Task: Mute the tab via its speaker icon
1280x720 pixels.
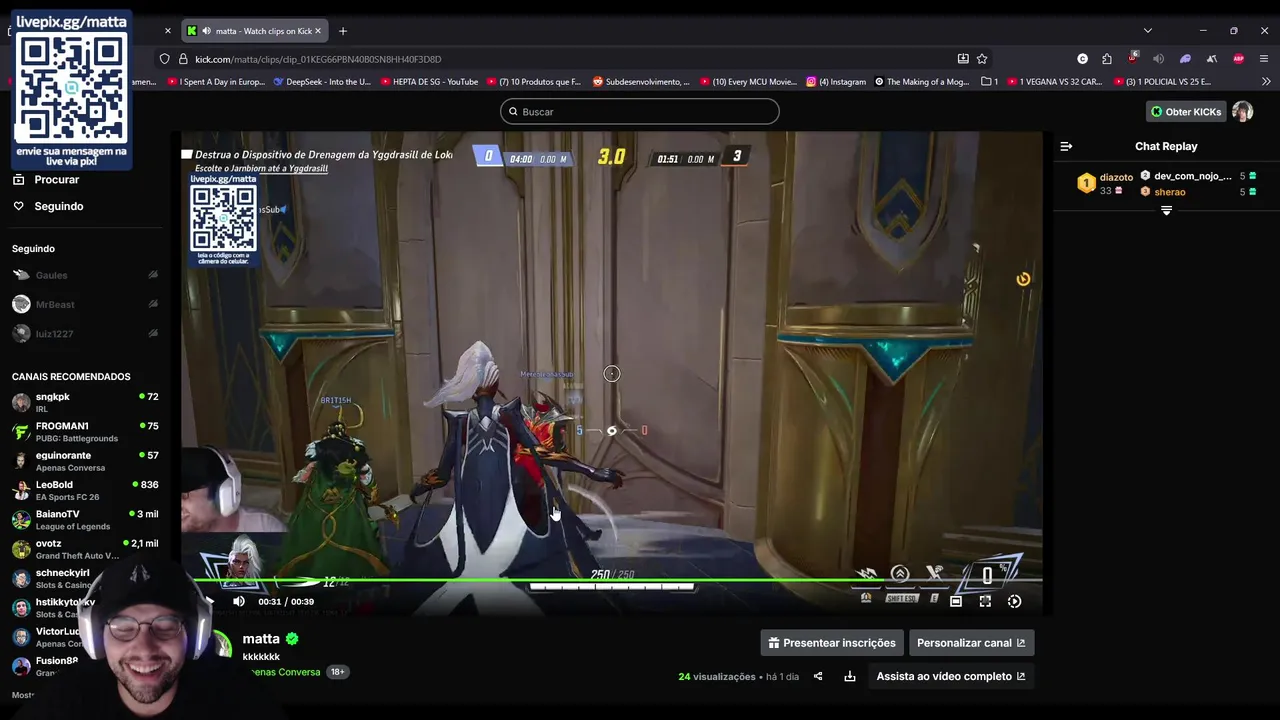Action: click(206, 31)
